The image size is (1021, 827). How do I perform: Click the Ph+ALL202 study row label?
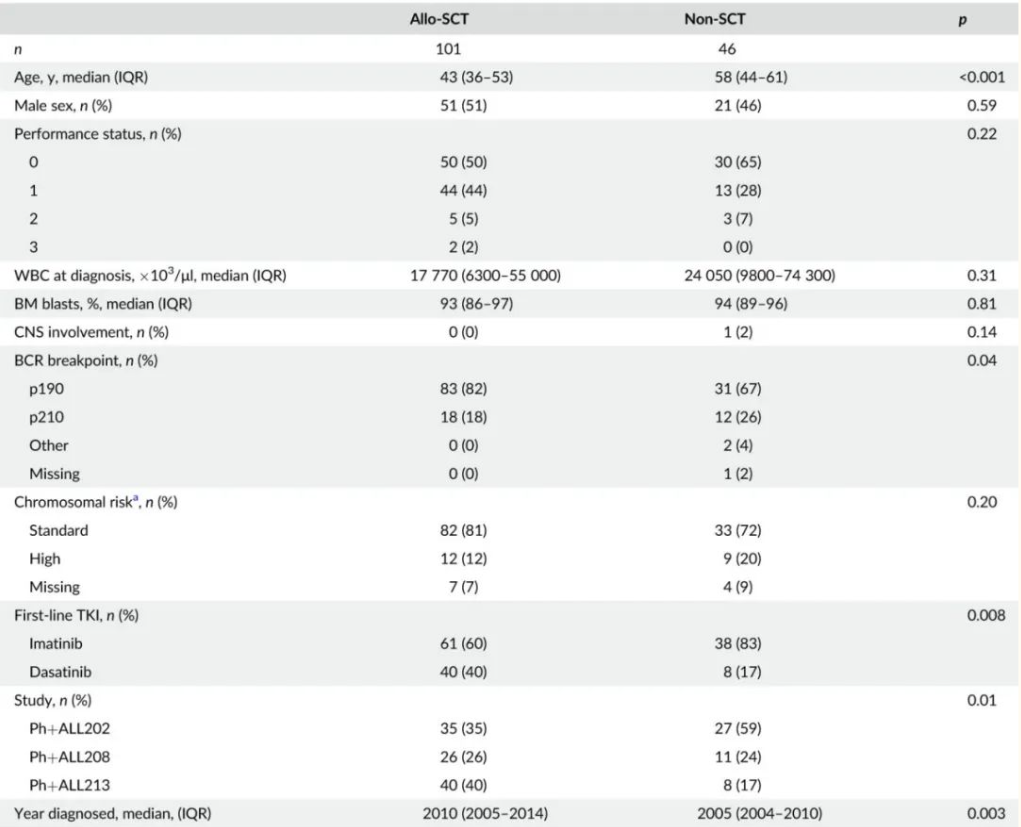(x=70, y=729)
